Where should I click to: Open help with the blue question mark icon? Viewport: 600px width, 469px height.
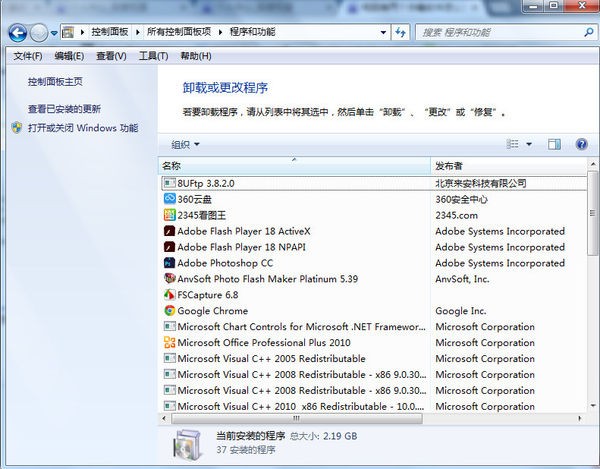[581, 144]
